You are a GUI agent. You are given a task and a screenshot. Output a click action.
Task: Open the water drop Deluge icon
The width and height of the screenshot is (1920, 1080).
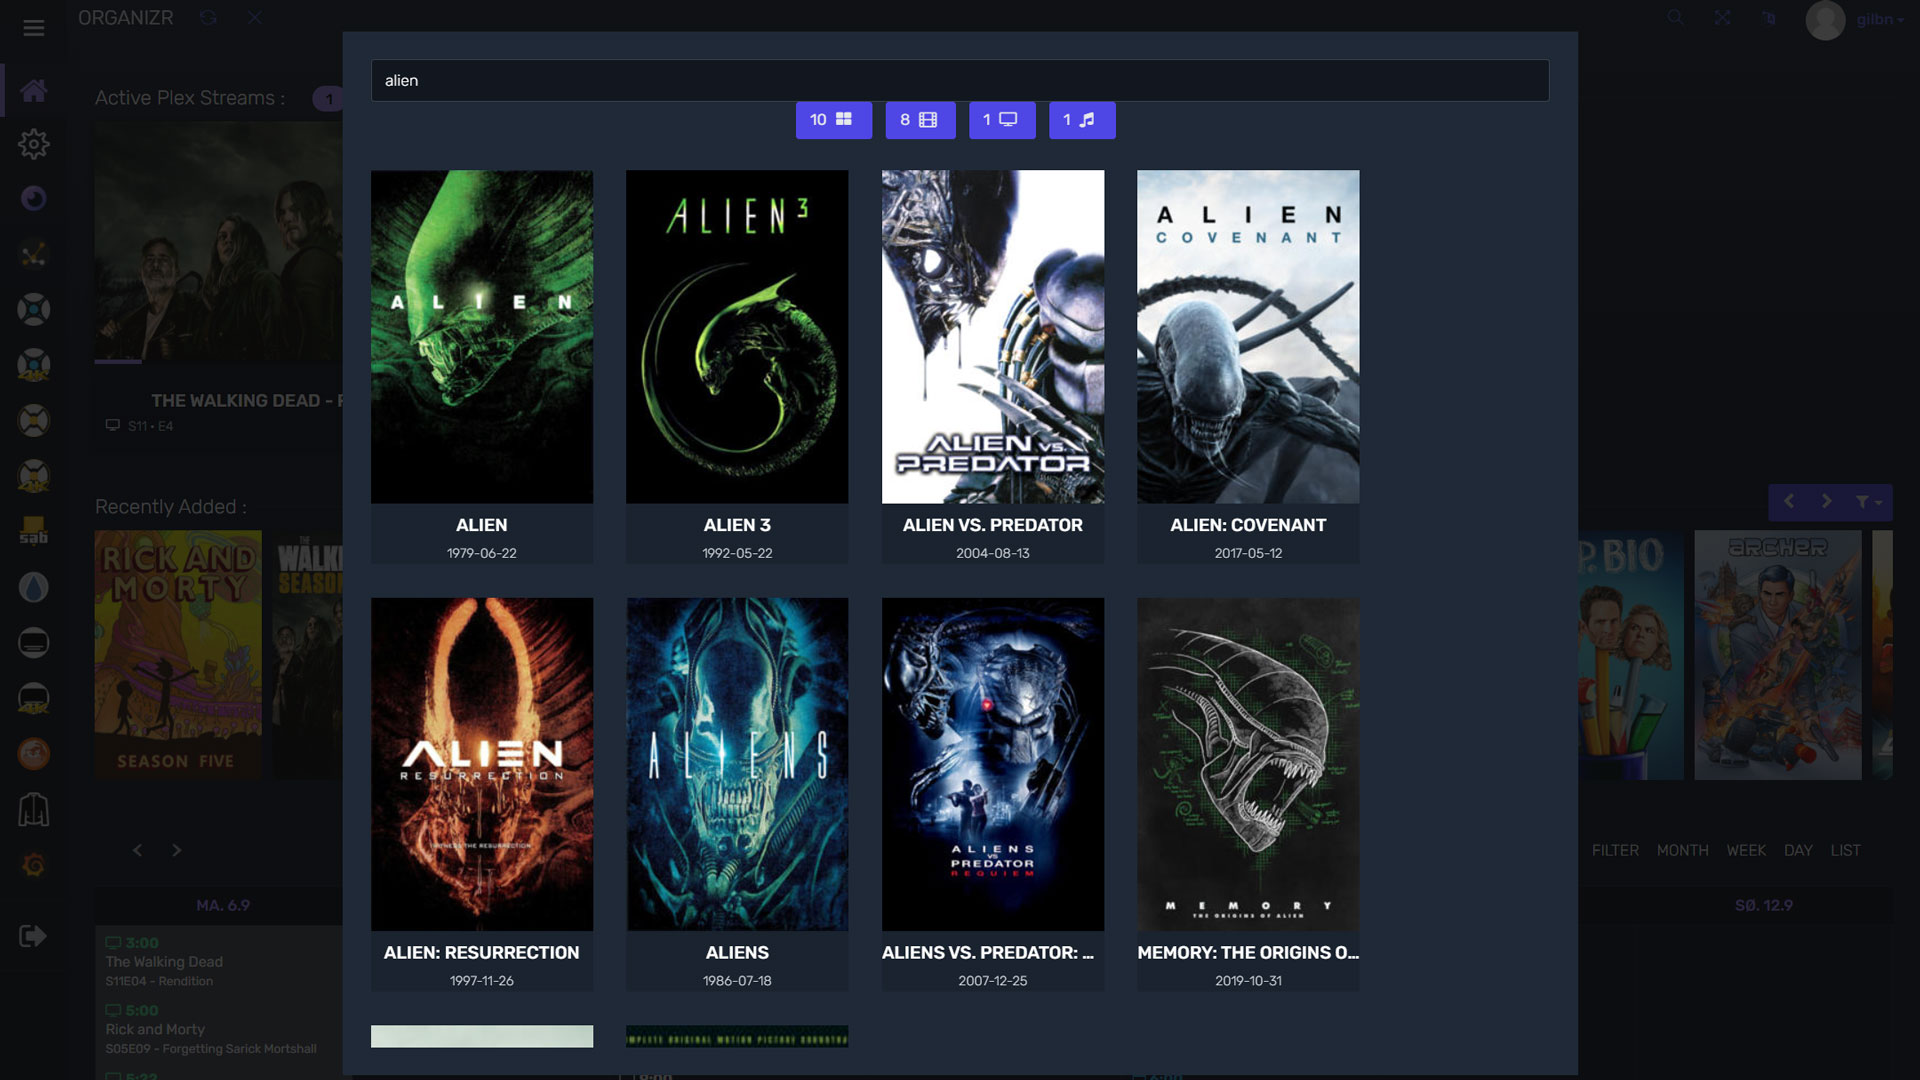click(33, 587)
